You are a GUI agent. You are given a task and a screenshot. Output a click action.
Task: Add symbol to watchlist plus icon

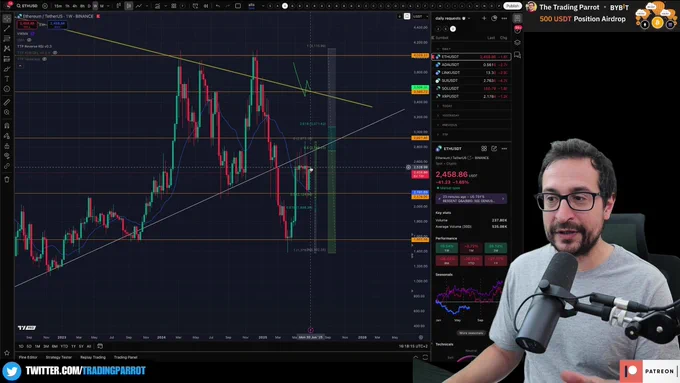[x=484, y=18]
